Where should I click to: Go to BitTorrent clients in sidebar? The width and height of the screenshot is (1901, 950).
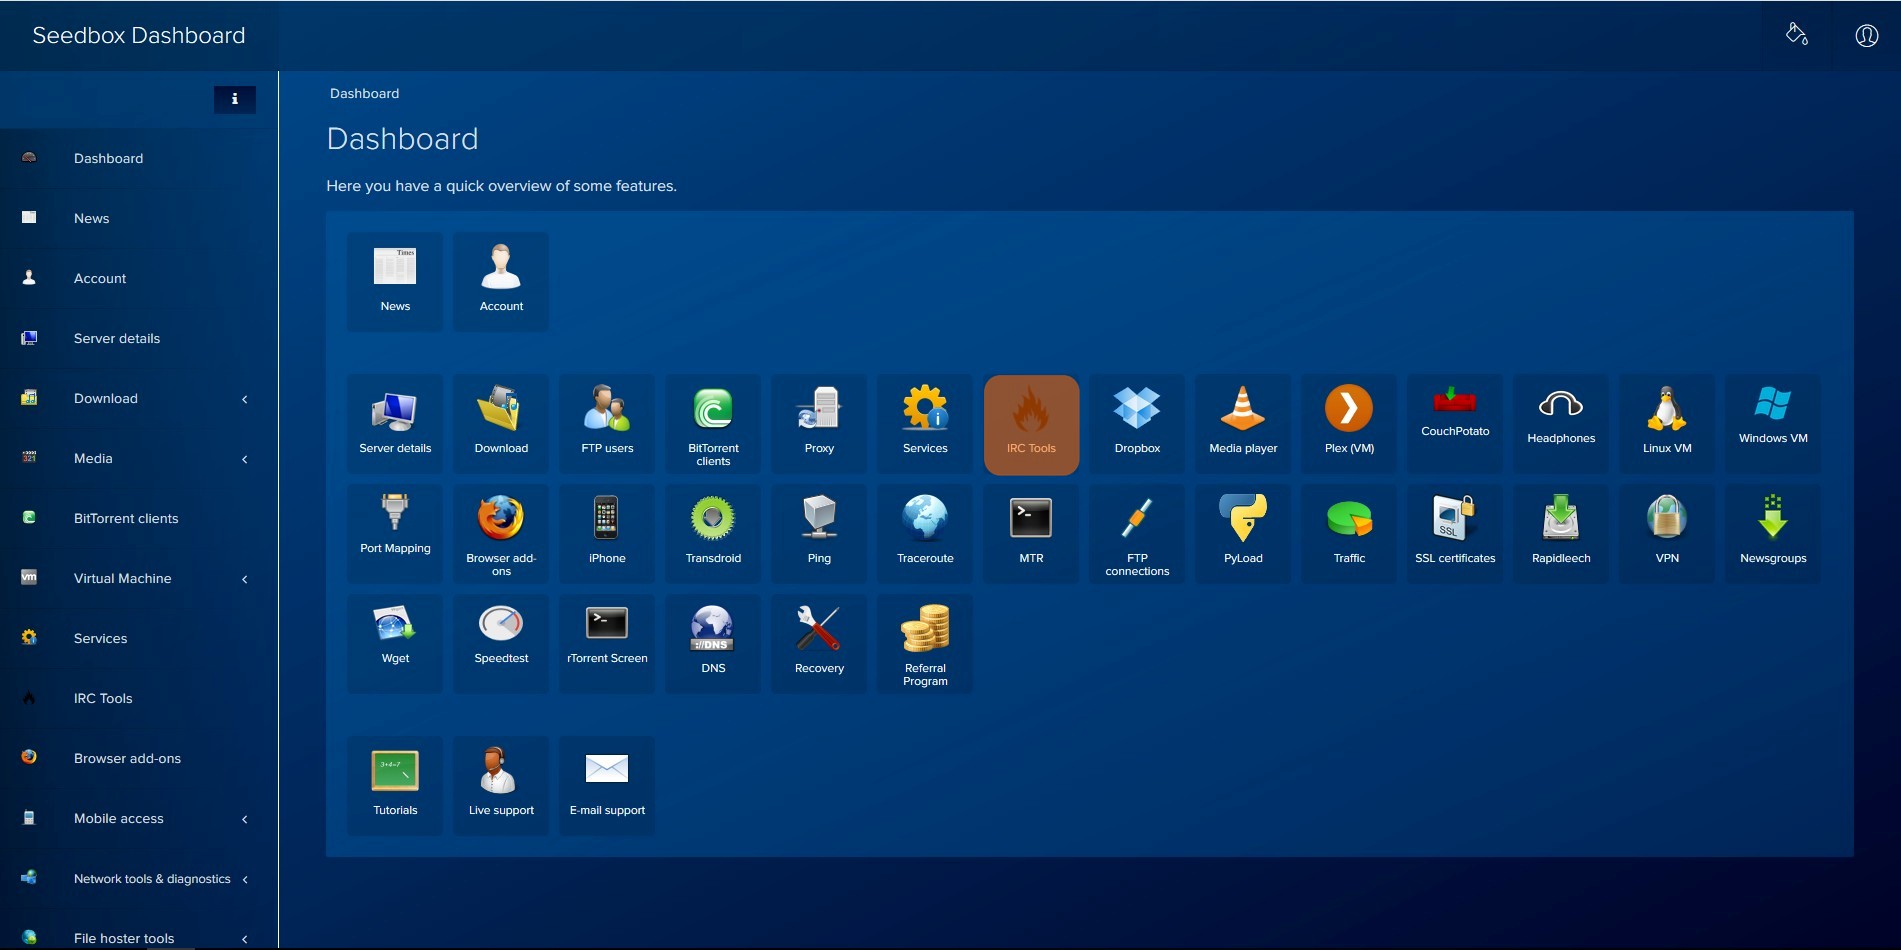126,518
